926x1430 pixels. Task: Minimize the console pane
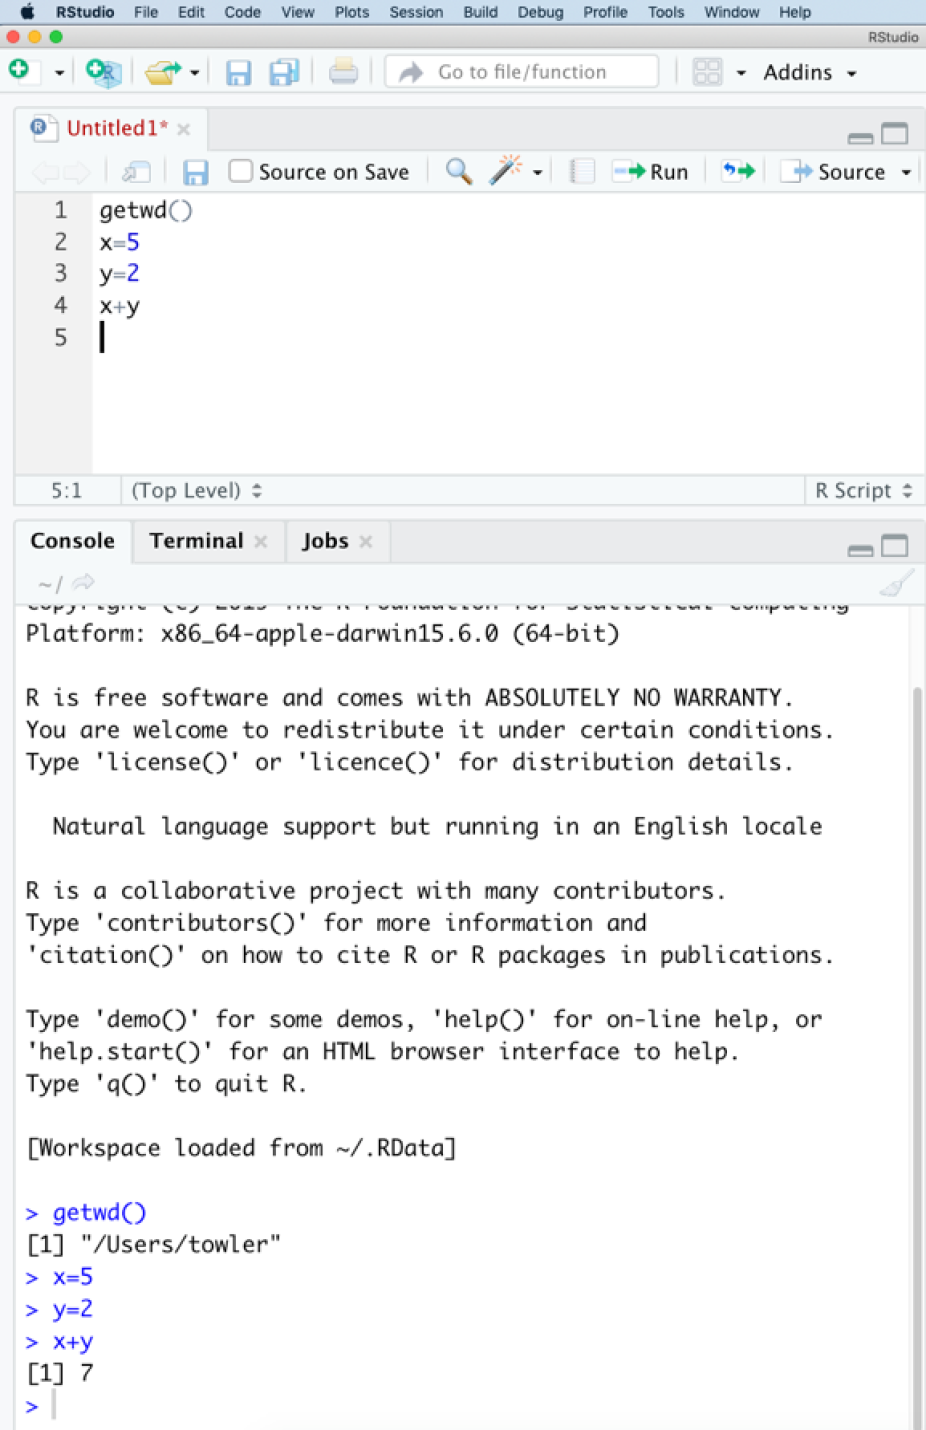click(860, 549)
